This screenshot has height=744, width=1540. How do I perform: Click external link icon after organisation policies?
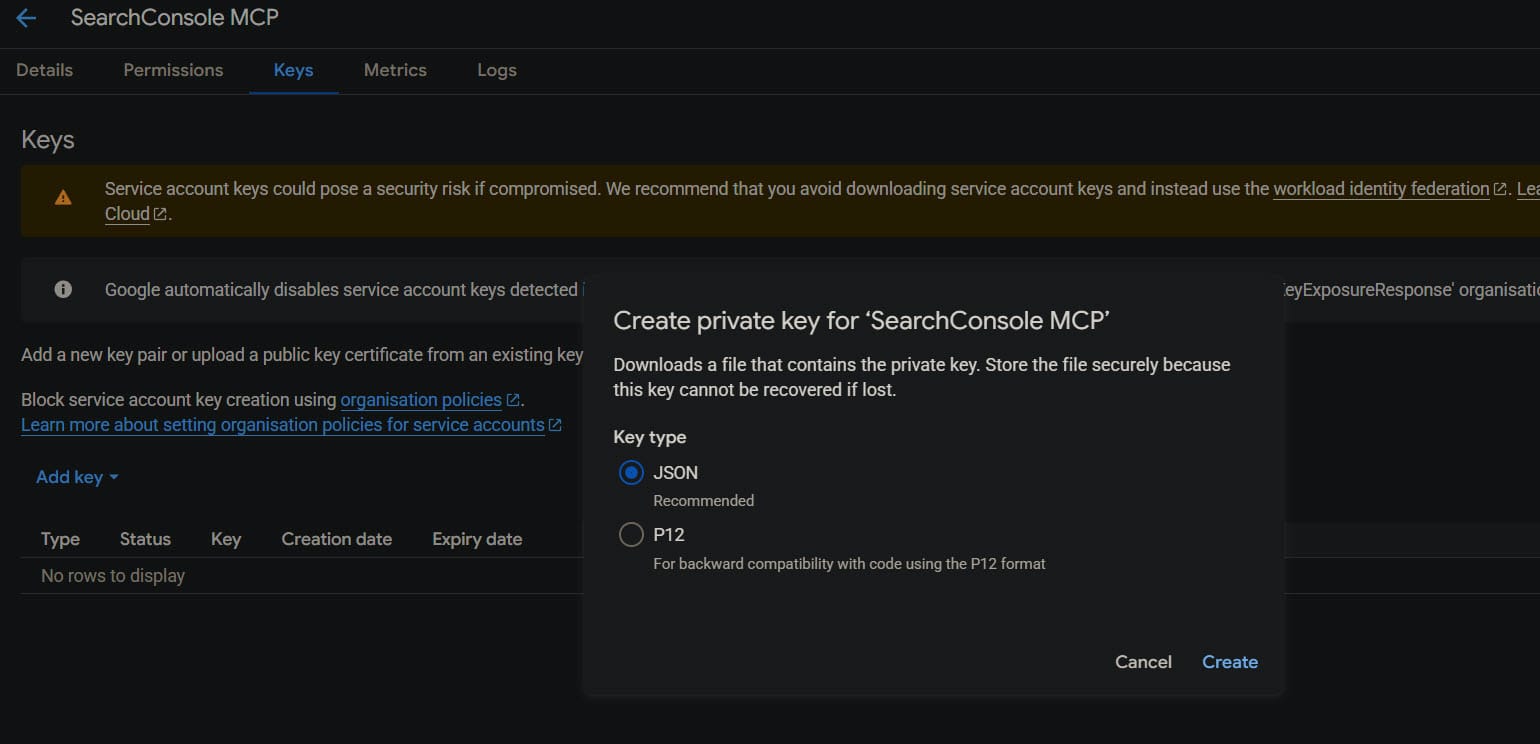click(513, 400)
